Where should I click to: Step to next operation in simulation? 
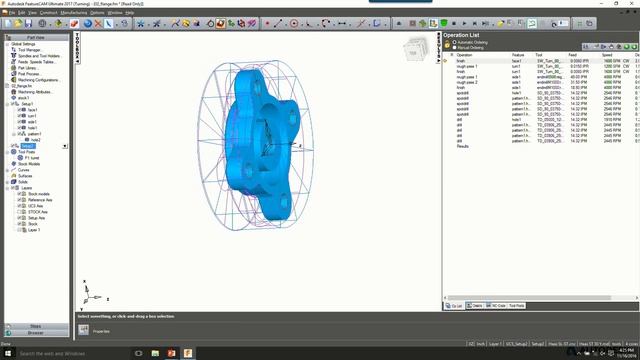click(475, 24)
